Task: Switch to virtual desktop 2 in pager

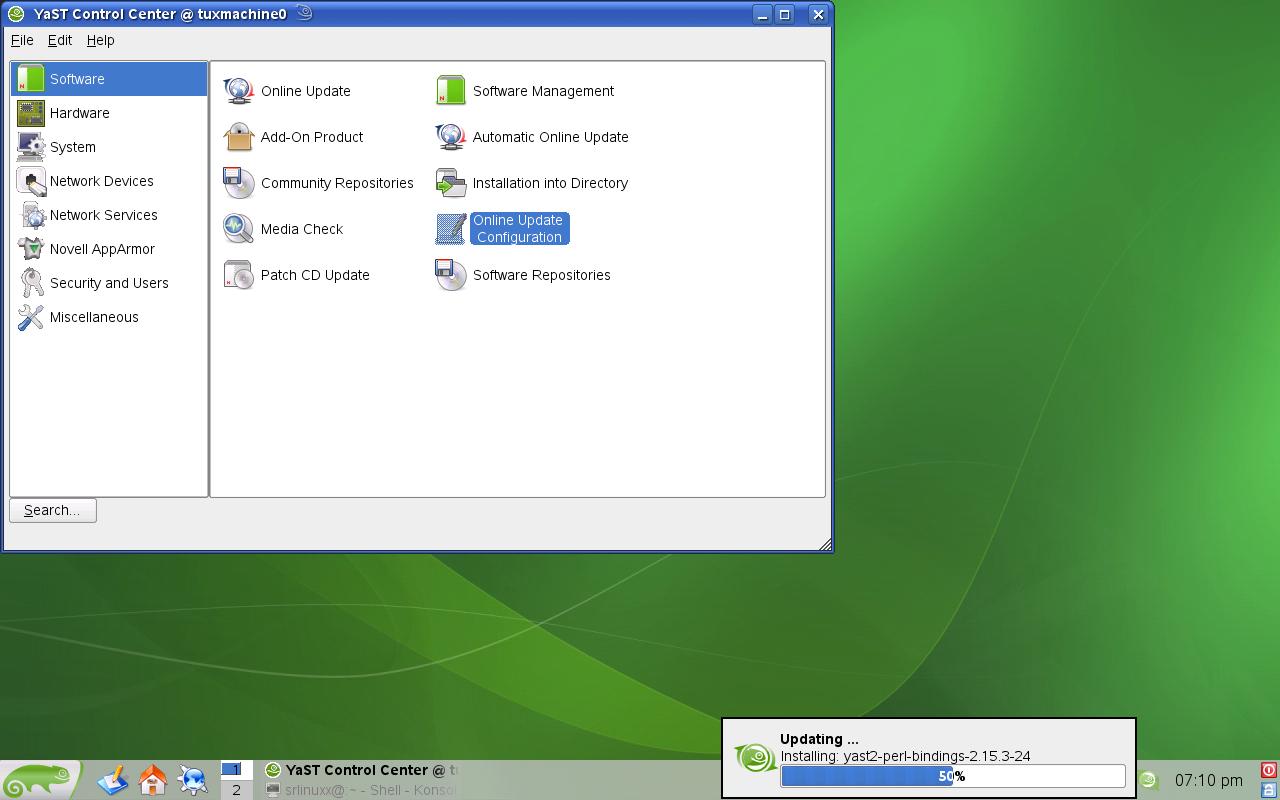Action: point(236,790)
